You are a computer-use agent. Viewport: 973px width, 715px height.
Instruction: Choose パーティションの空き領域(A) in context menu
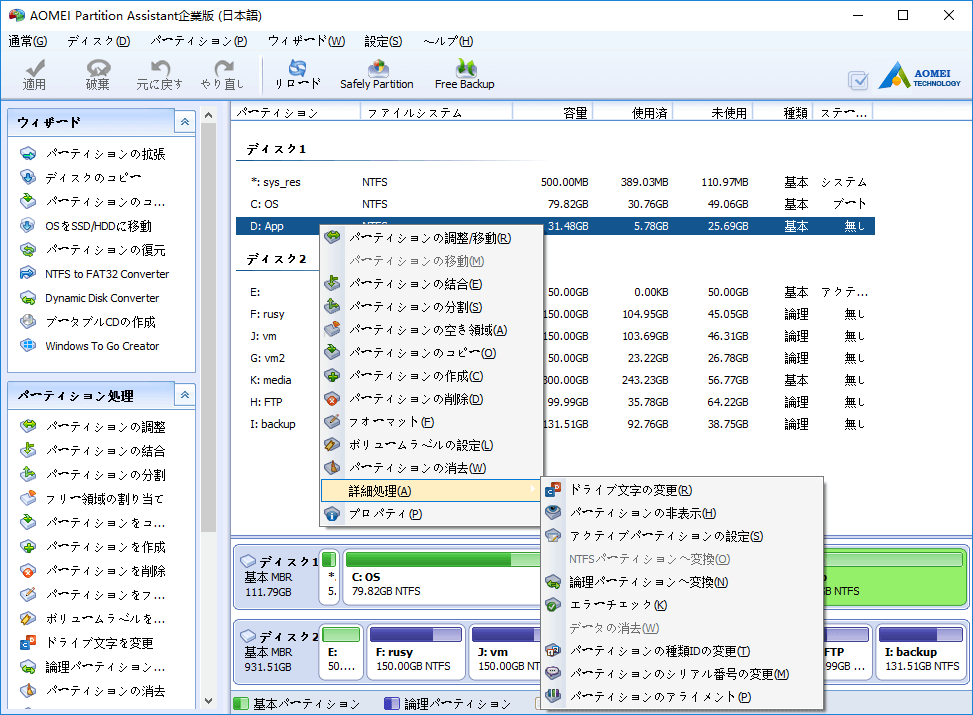pos(431,330)
